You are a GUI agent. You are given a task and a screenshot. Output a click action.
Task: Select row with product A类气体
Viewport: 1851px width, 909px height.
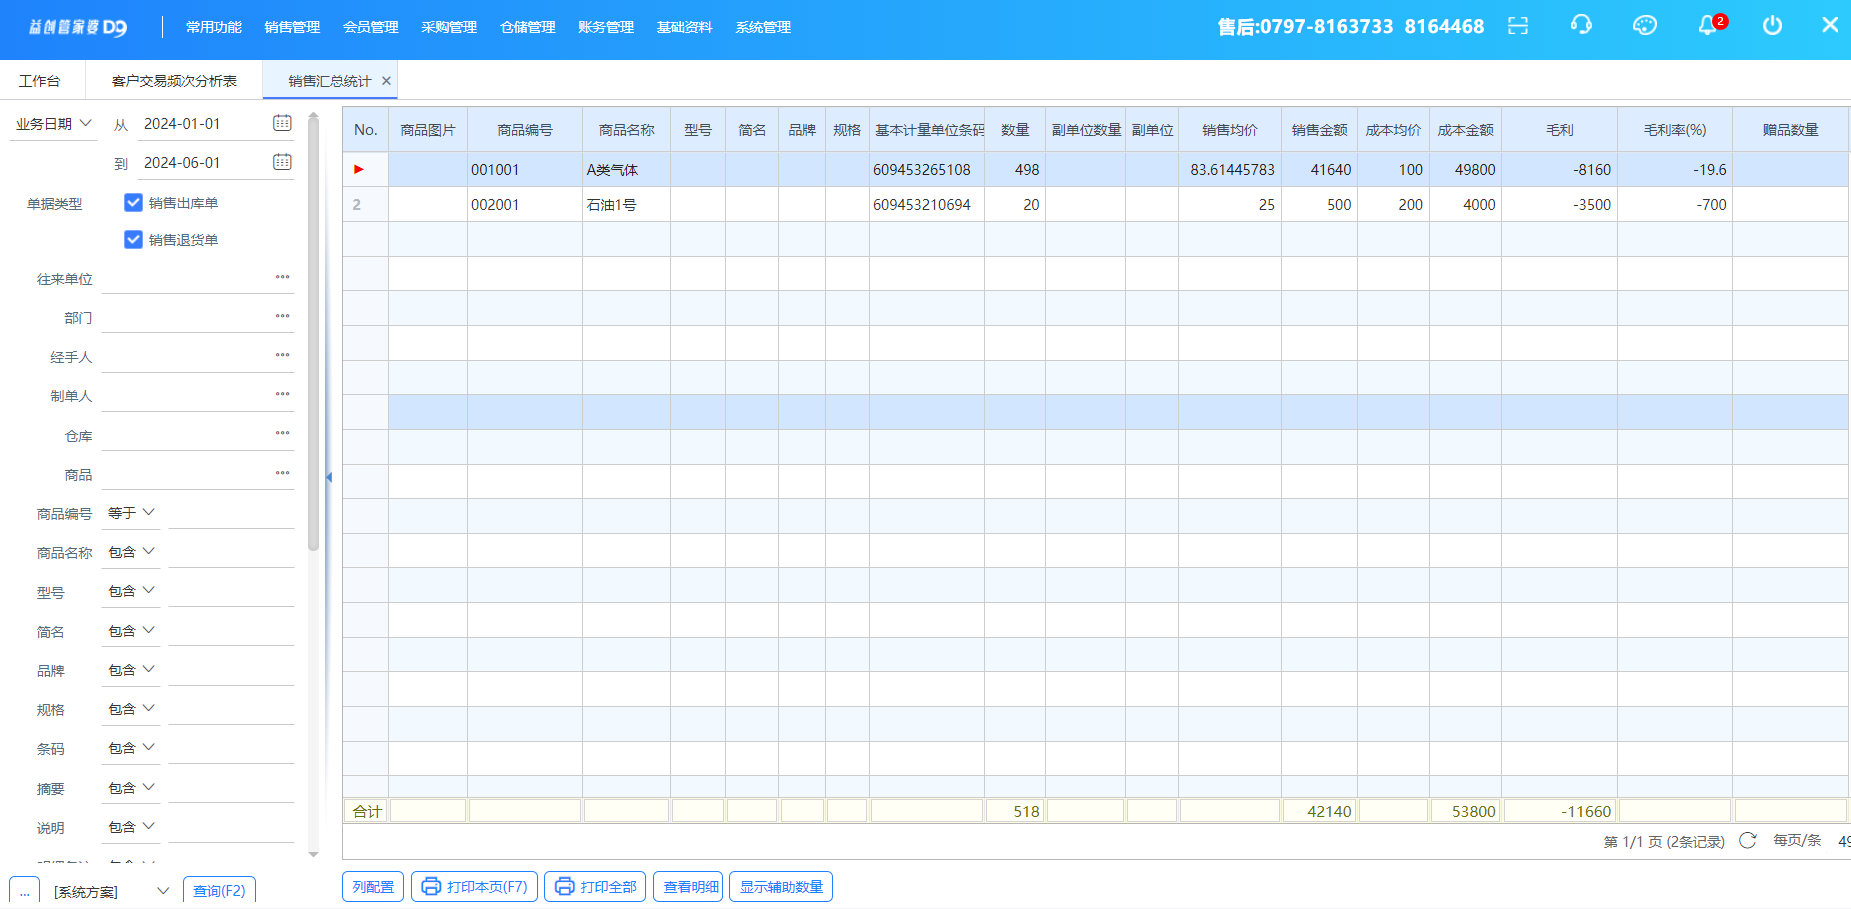pos(1096,169)
